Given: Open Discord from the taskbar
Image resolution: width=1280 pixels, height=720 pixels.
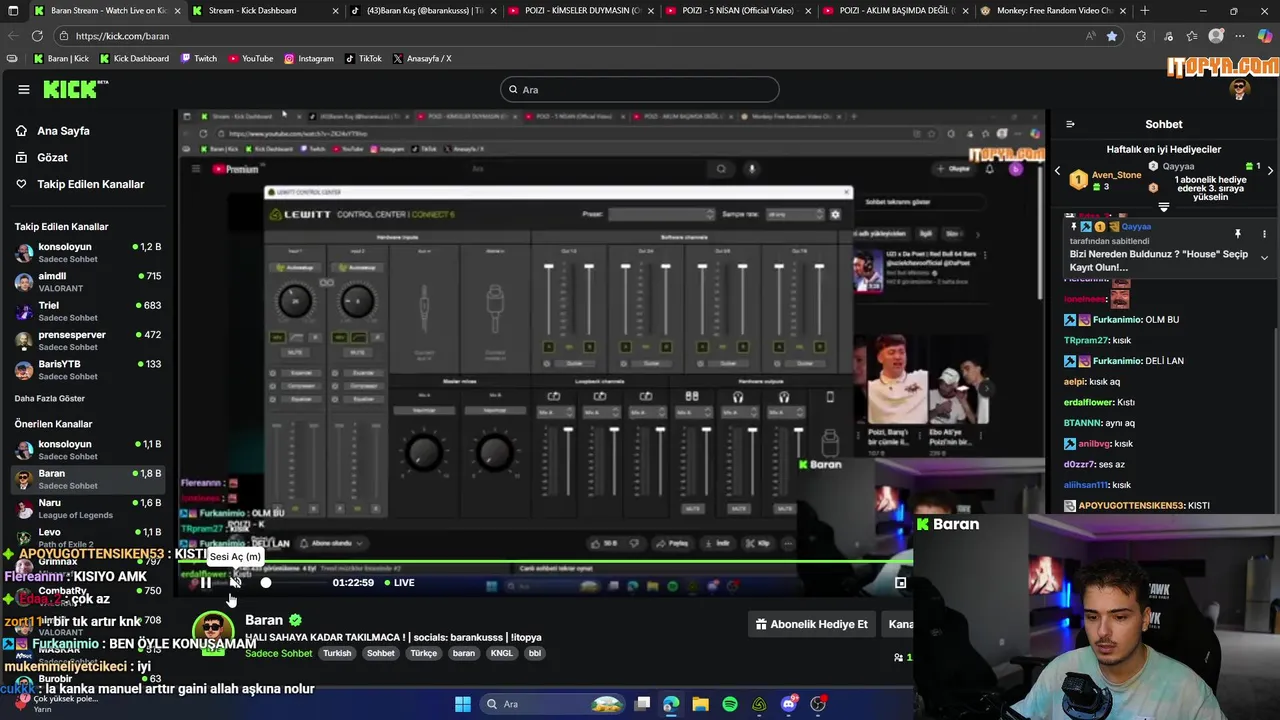Looking at the screenshot, I should [x=789, y=704].
